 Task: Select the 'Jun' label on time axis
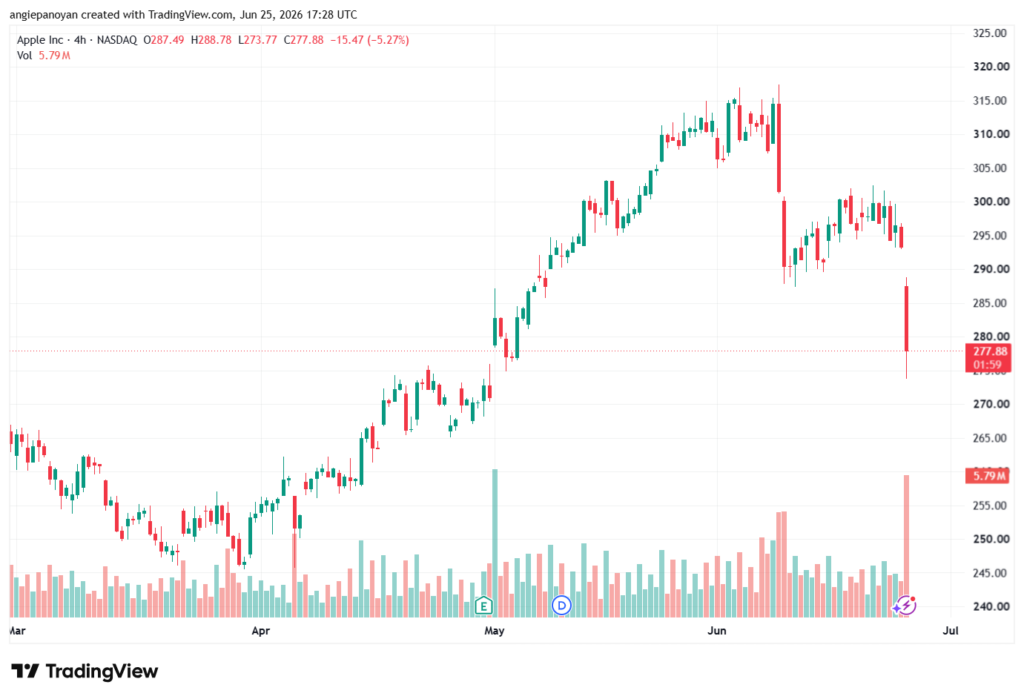pos(717,630)
